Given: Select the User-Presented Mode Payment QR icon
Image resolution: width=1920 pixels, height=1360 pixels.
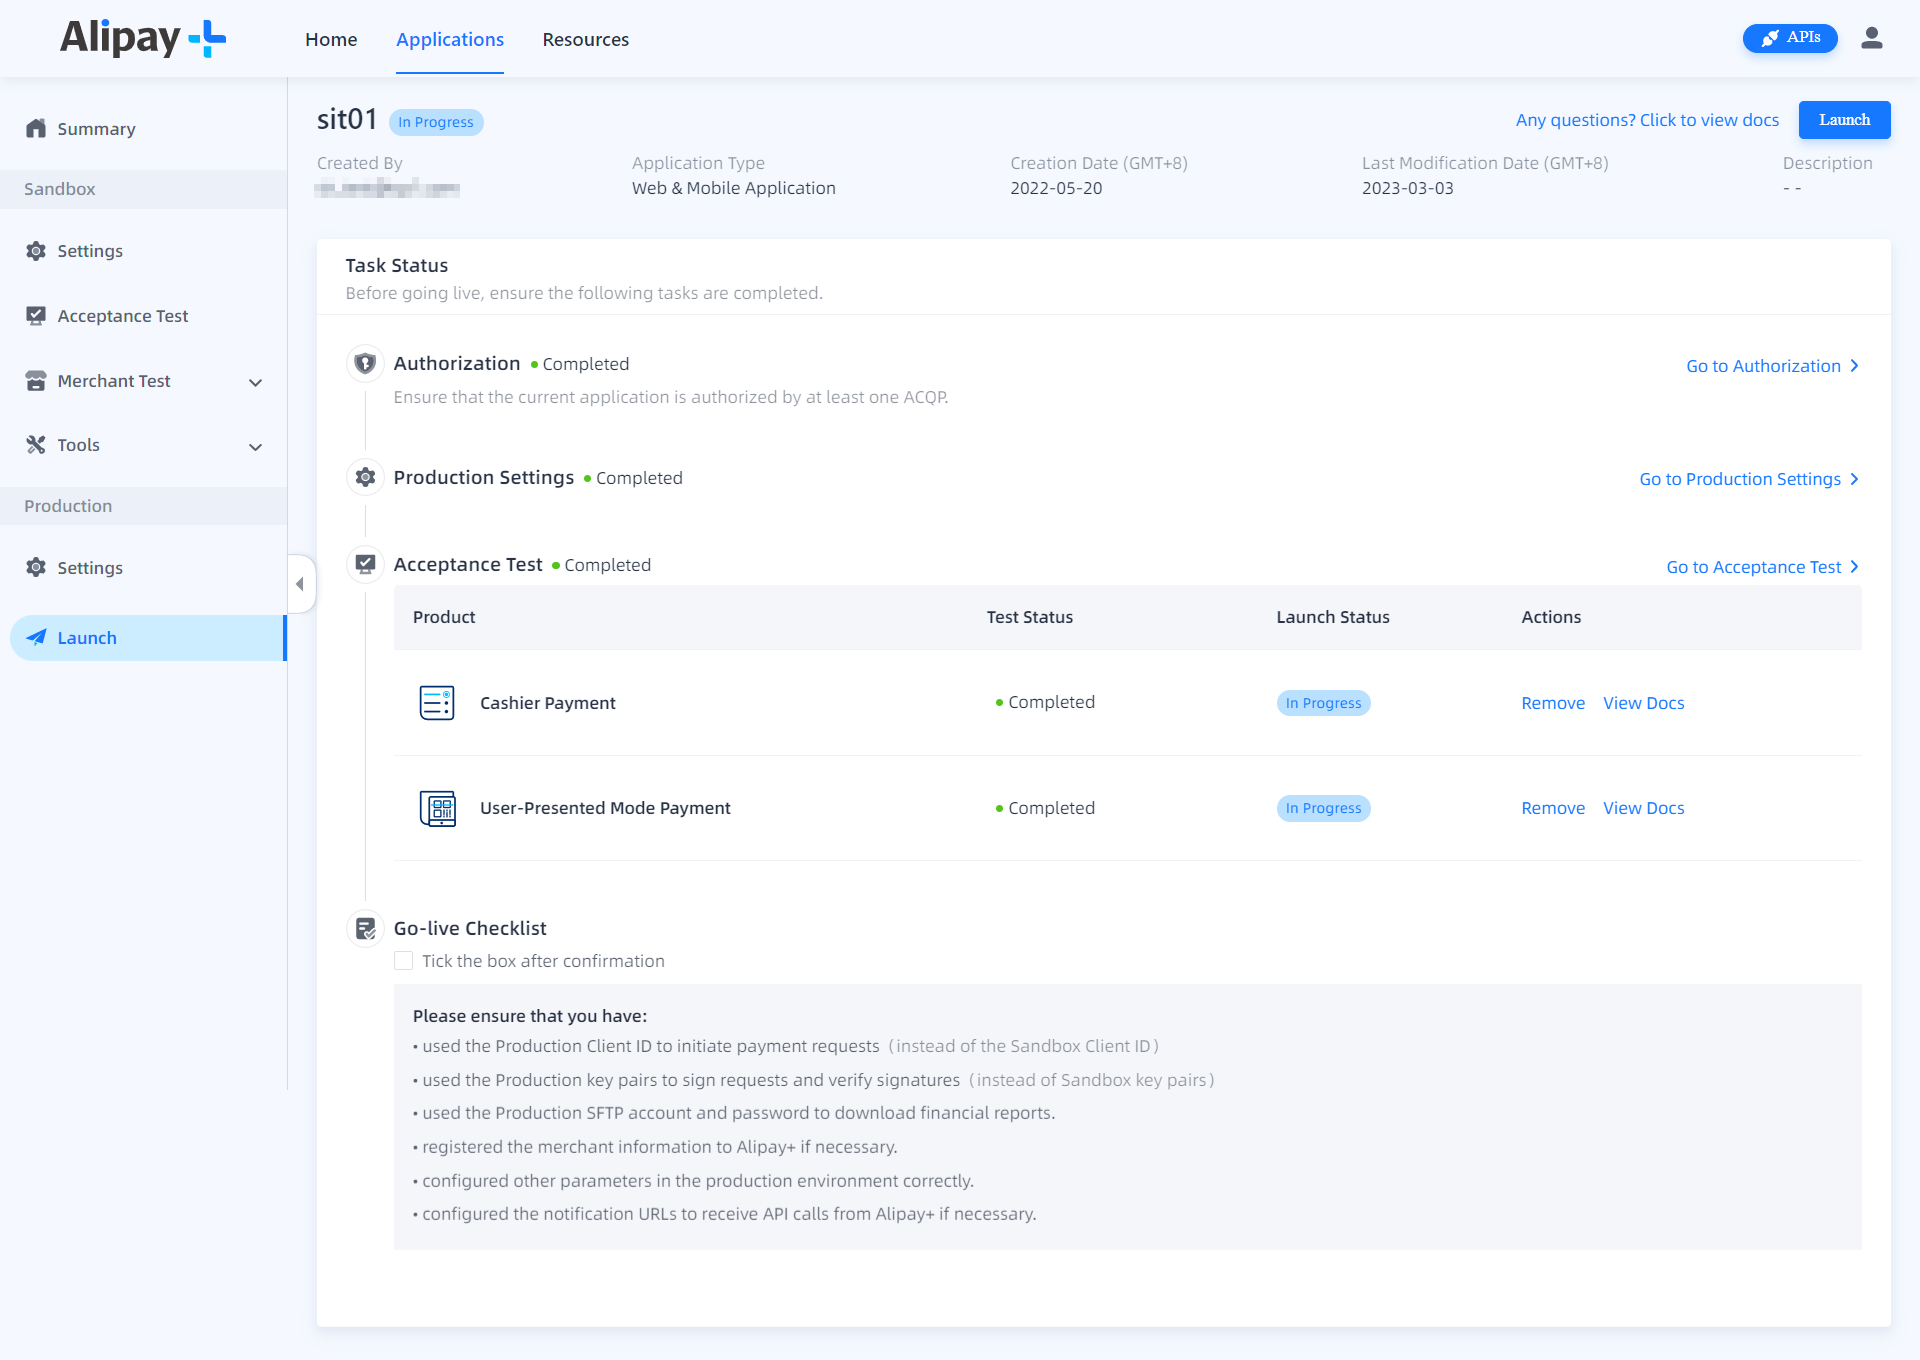Looking at the screenshot, I should [x=437, y=808].
